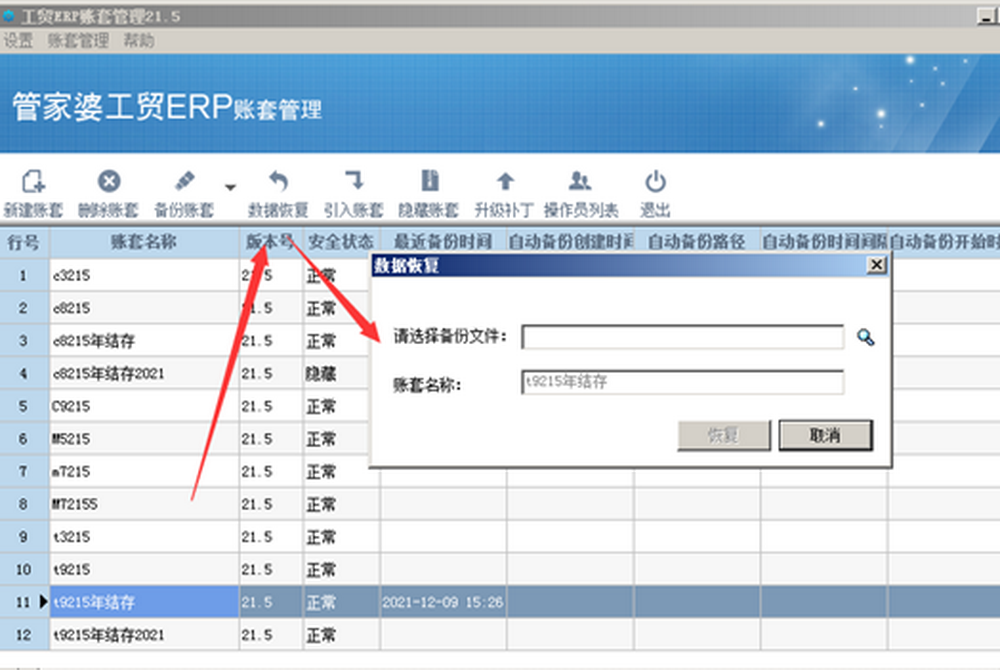Click the 隐藏账套 hide icon
Viewport: 1000px width, 670px height.
point(429,182)
